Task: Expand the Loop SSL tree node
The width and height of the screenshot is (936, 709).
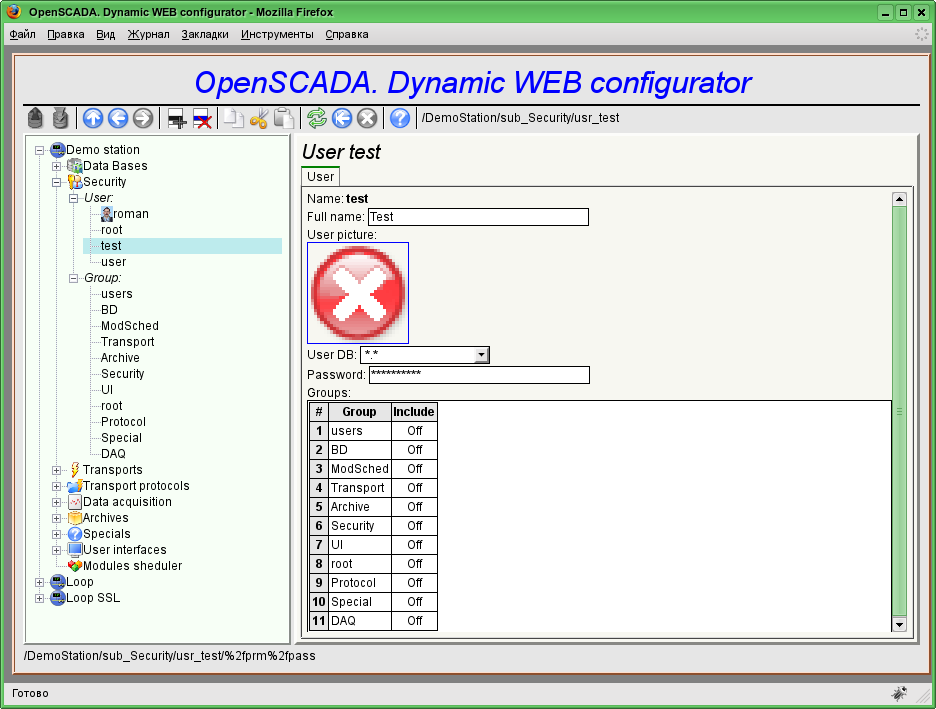Action: (x=39, y=599)
